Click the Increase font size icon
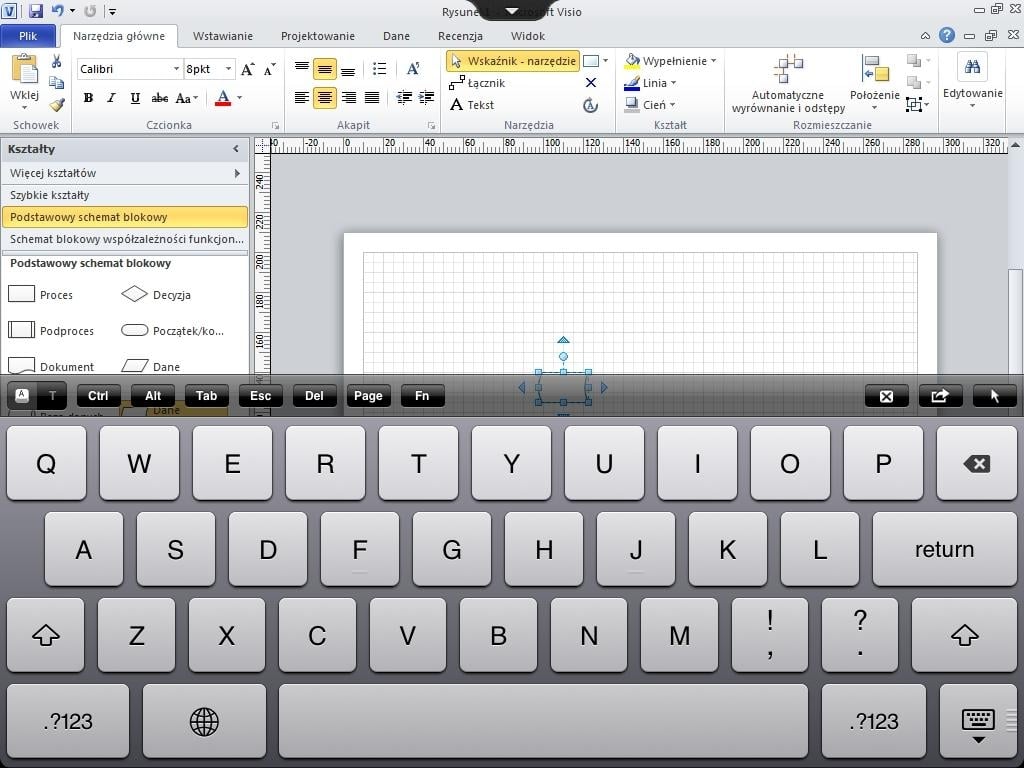 pos(247,69)
